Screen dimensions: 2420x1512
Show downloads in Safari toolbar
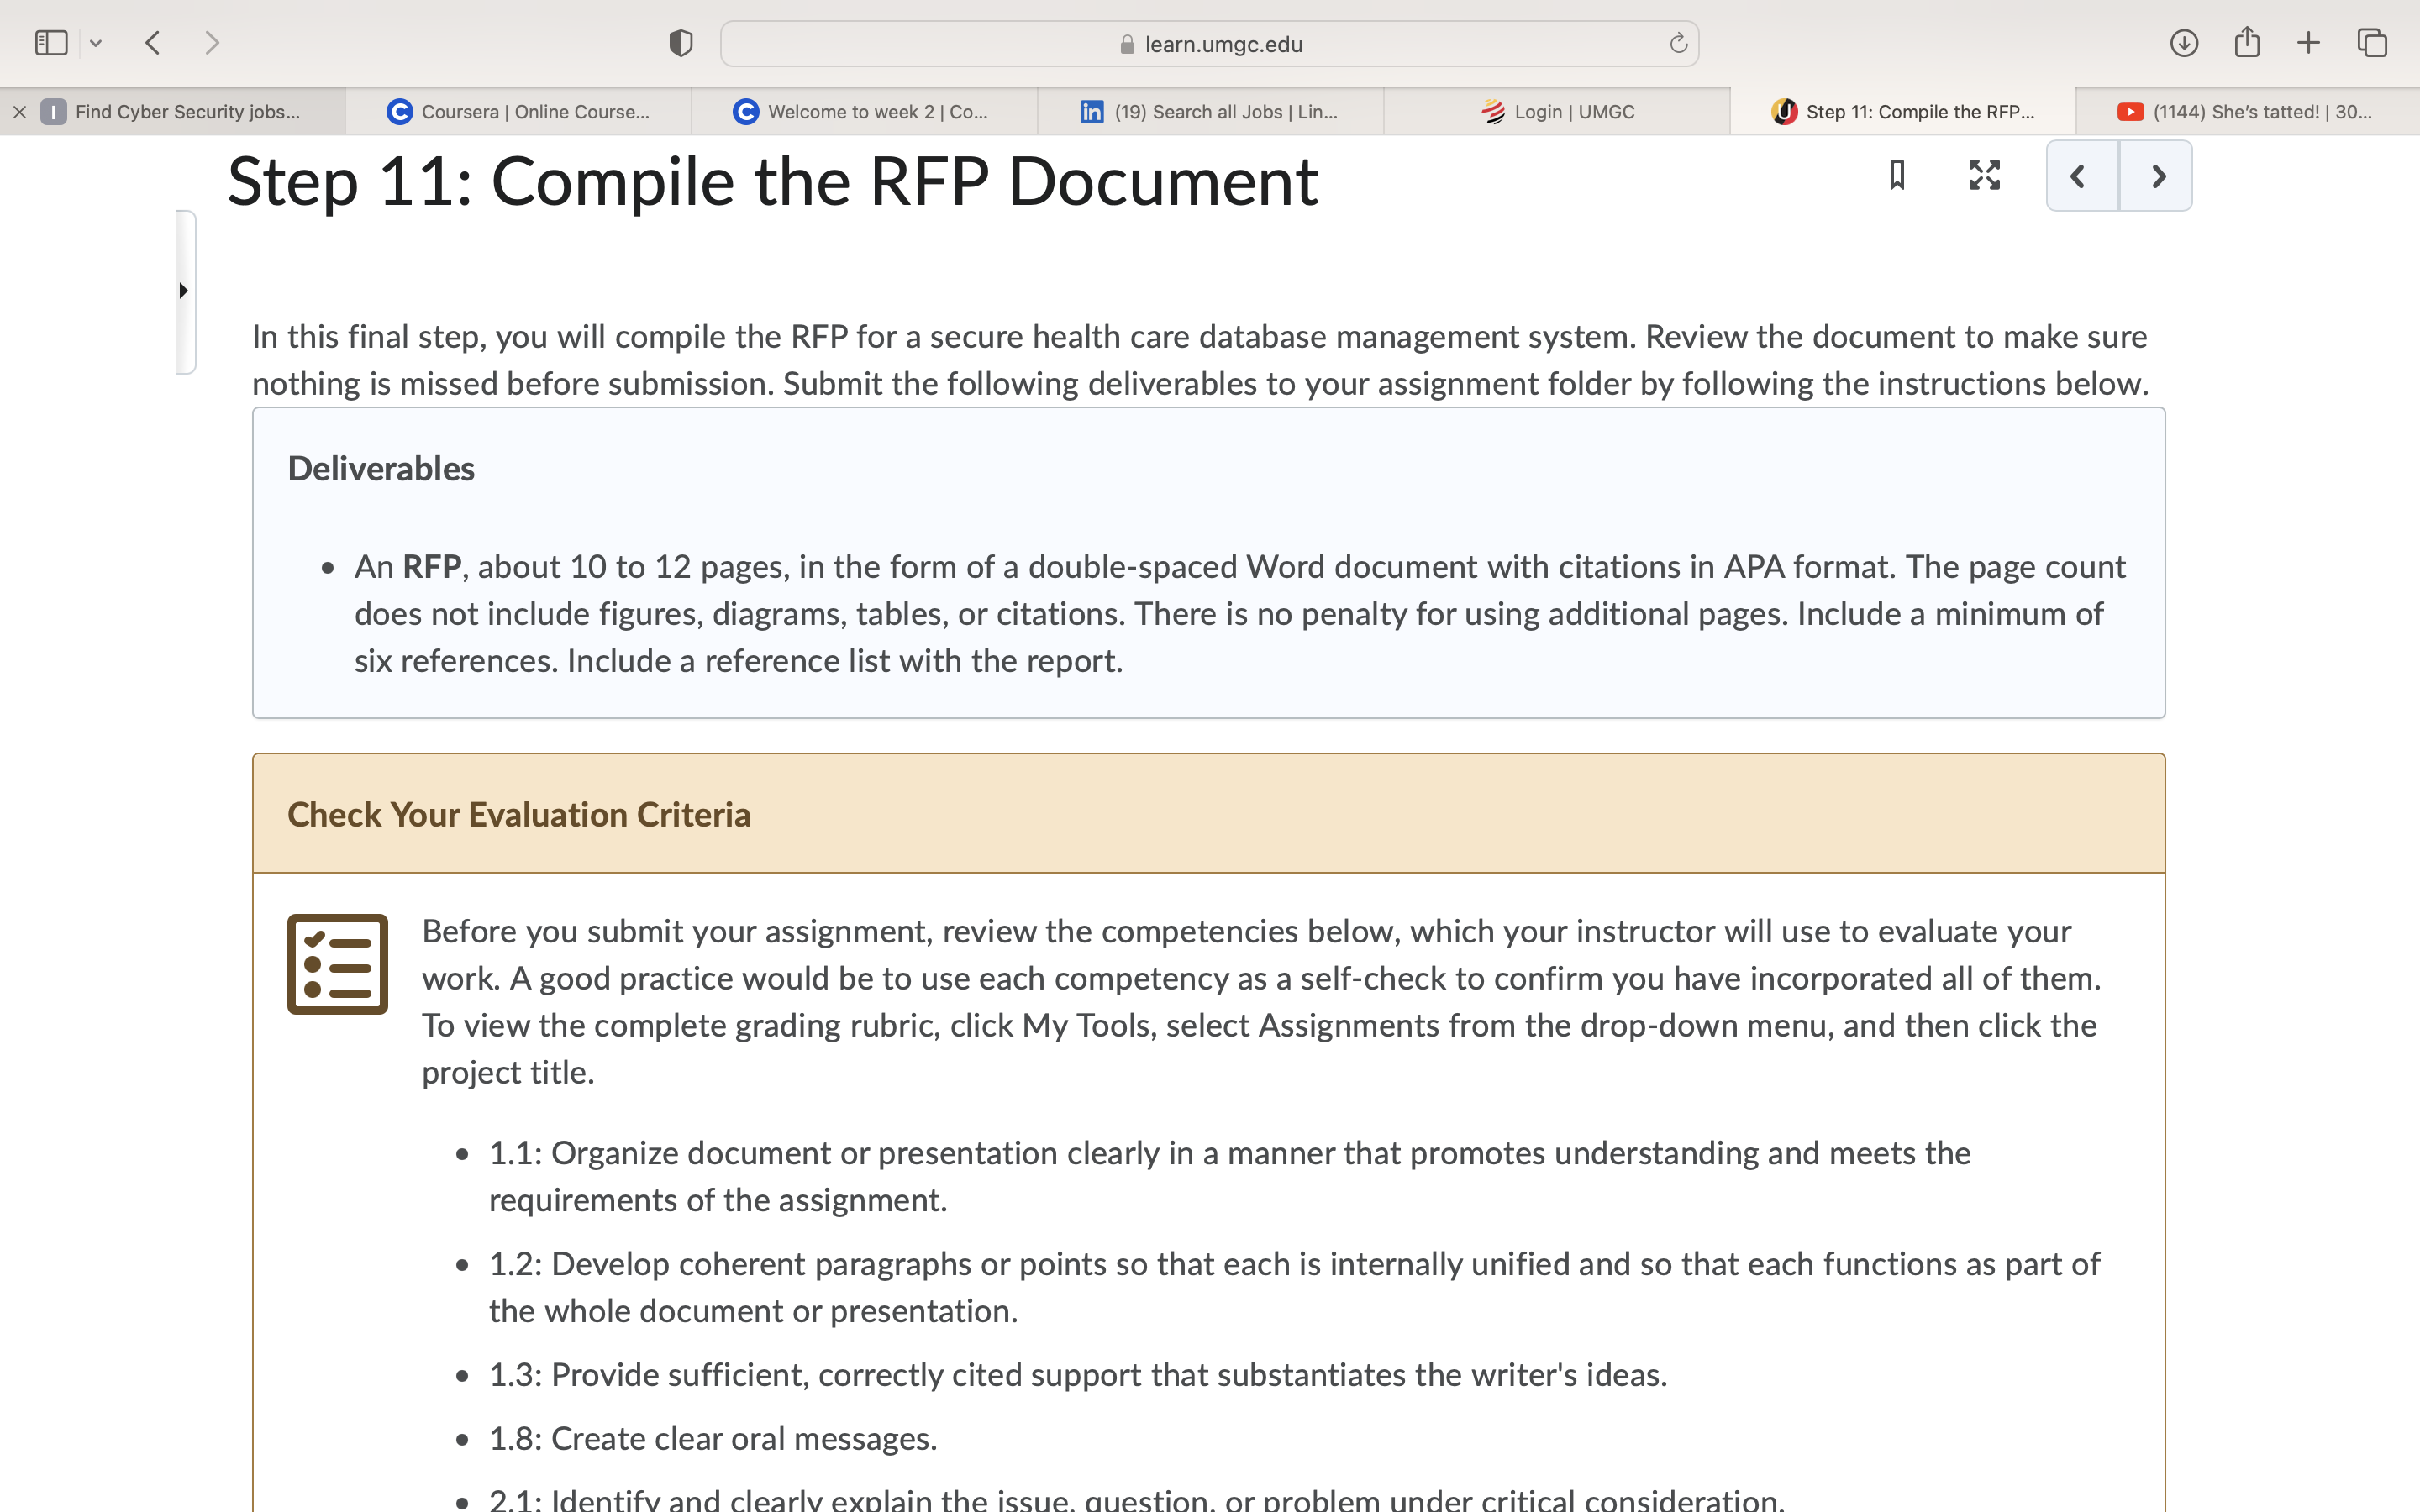[2184, 43]
